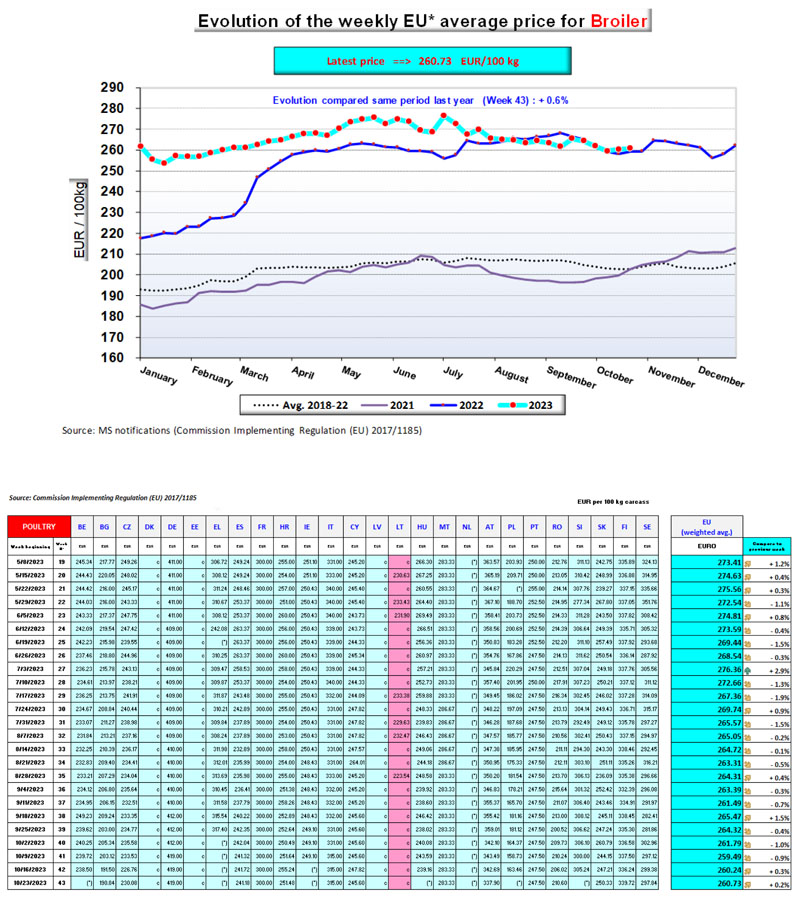The image size is (800, 904).
Task: Click the 'September' axis label
Action: coord(571,376)
